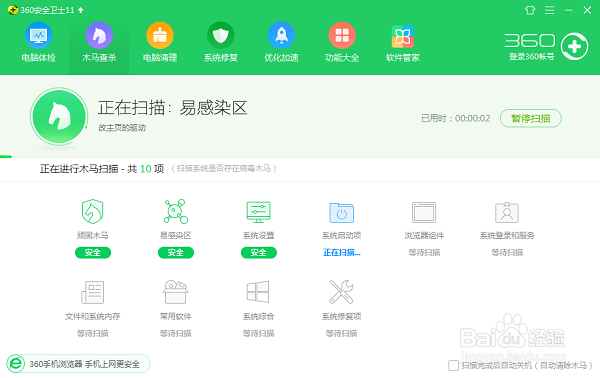Click the 系统综合 Windows logo icon
The height and width of the screenshot is (378, 600).
tap(258, 292)
